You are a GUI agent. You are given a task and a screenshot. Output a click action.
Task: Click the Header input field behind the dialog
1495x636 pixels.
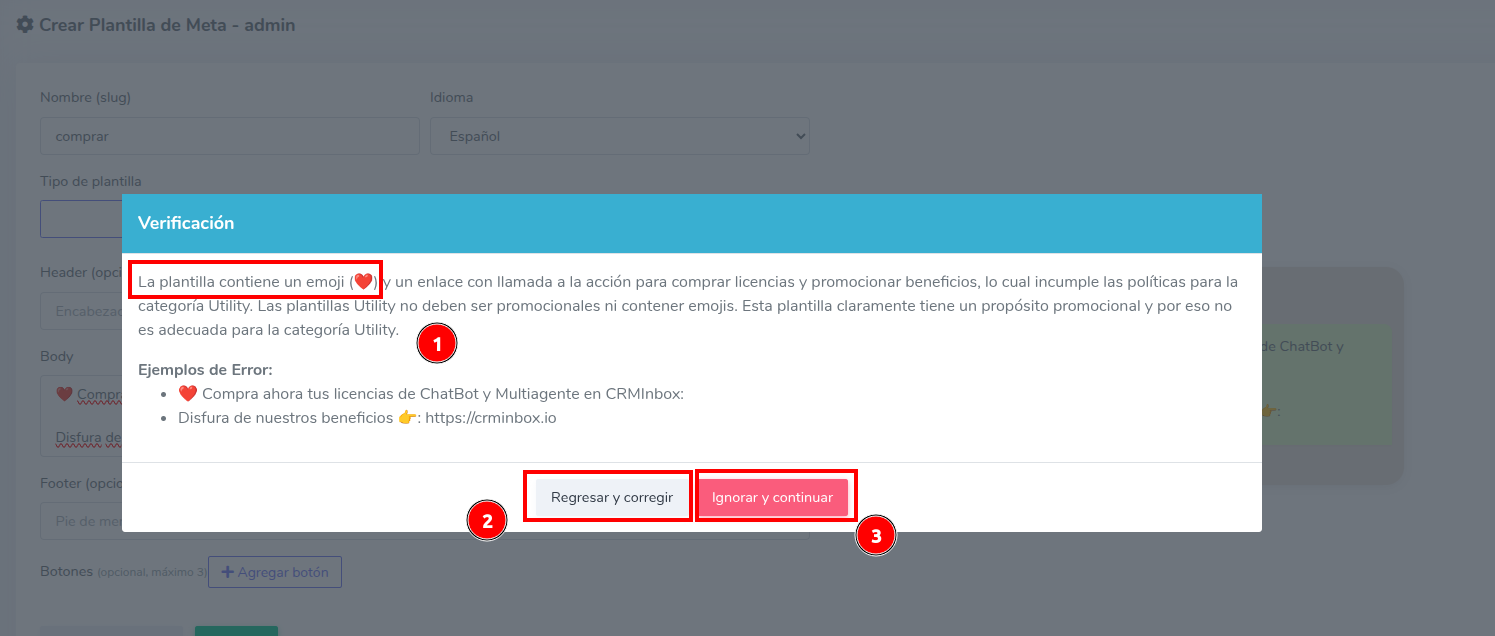80,311
